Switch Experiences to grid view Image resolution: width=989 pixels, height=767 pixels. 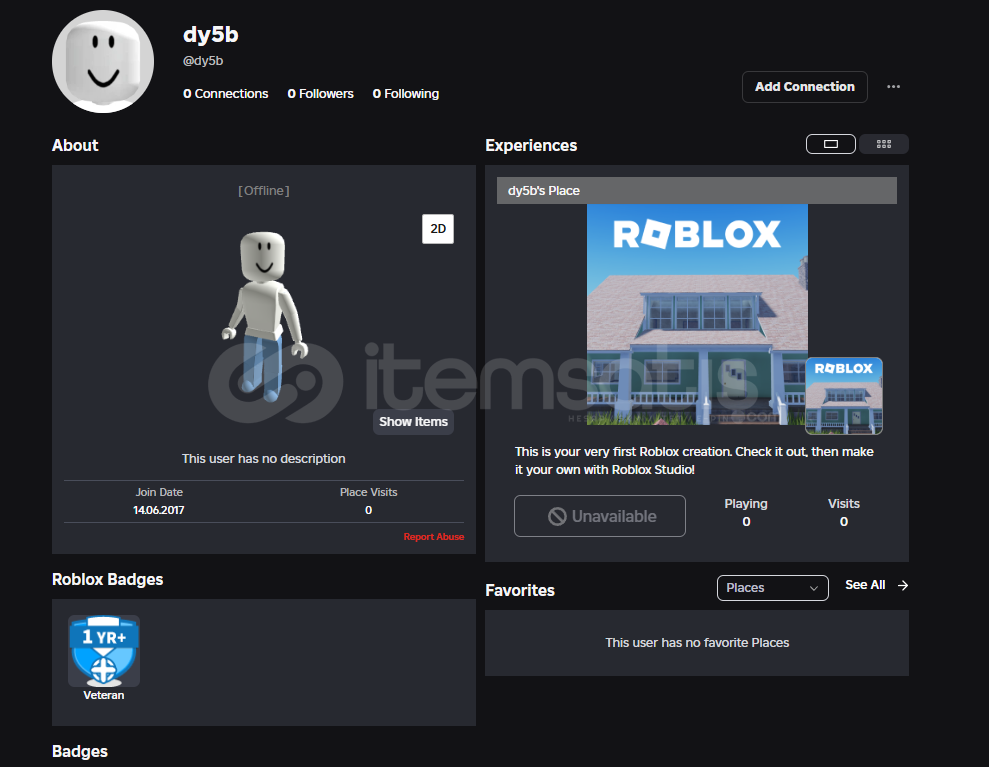[x=884, y=144]
